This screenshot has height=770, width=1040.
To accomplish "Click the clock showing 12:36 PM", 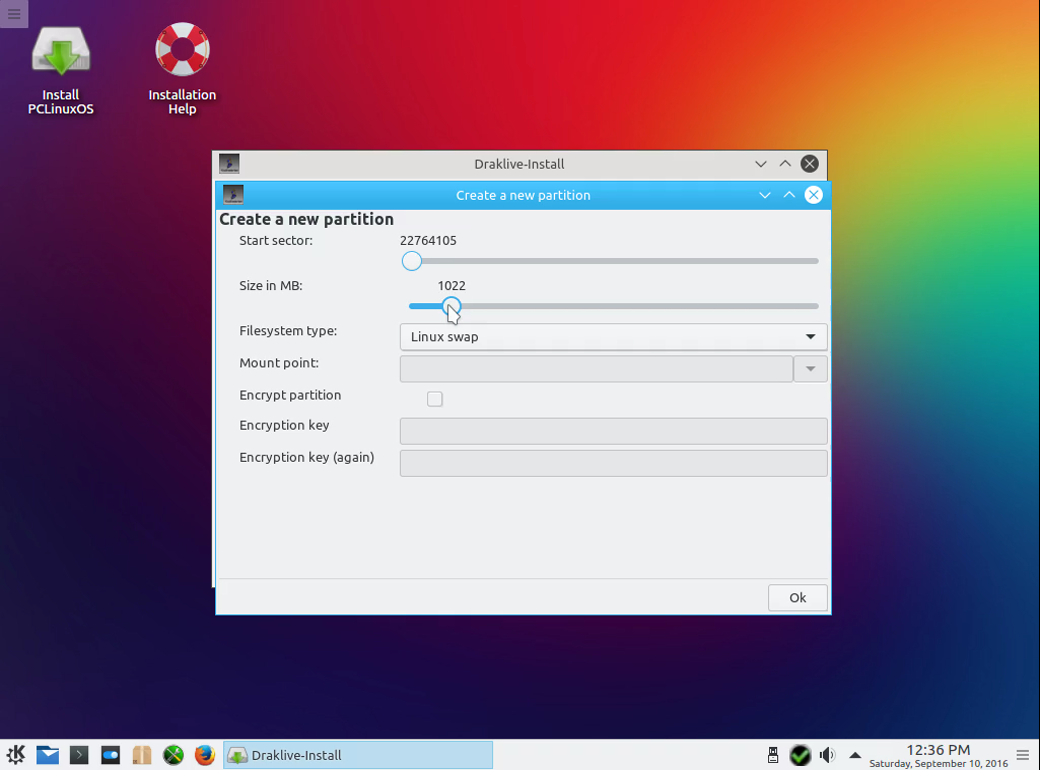I will pyautogui.click(x=938, y=749).
